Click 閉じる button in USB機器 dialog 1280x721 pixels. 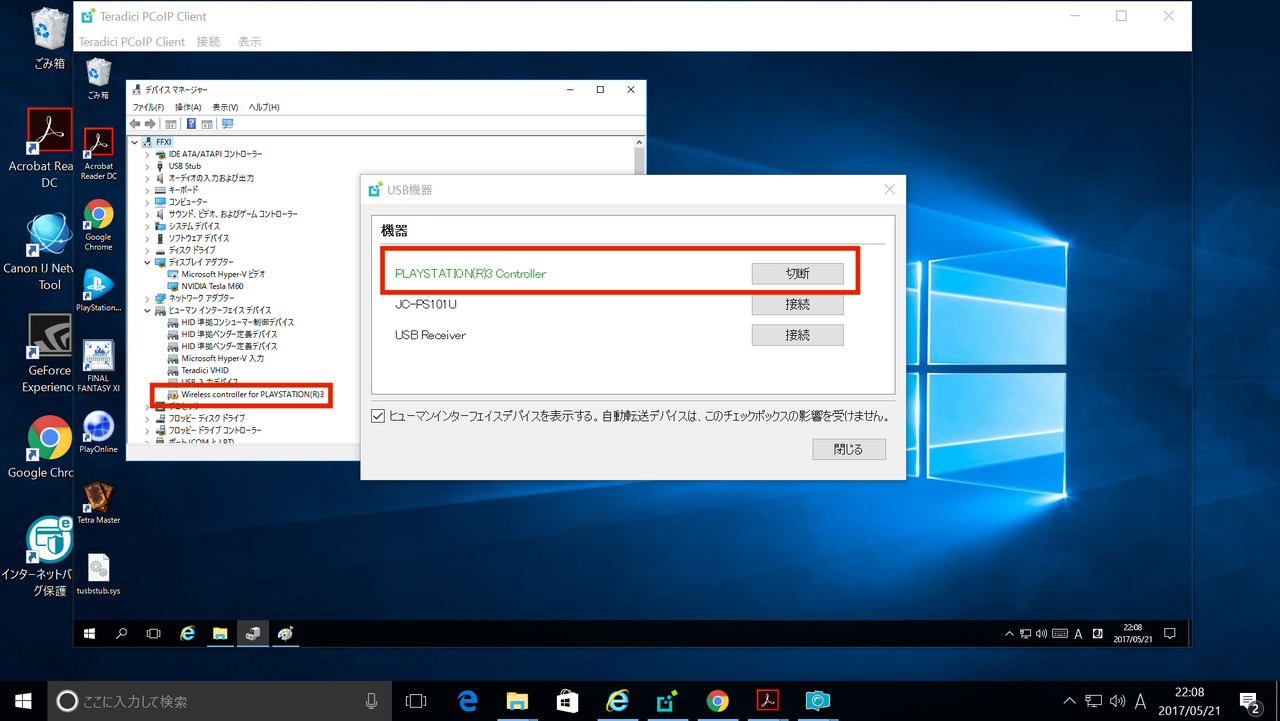pos(849,449)
